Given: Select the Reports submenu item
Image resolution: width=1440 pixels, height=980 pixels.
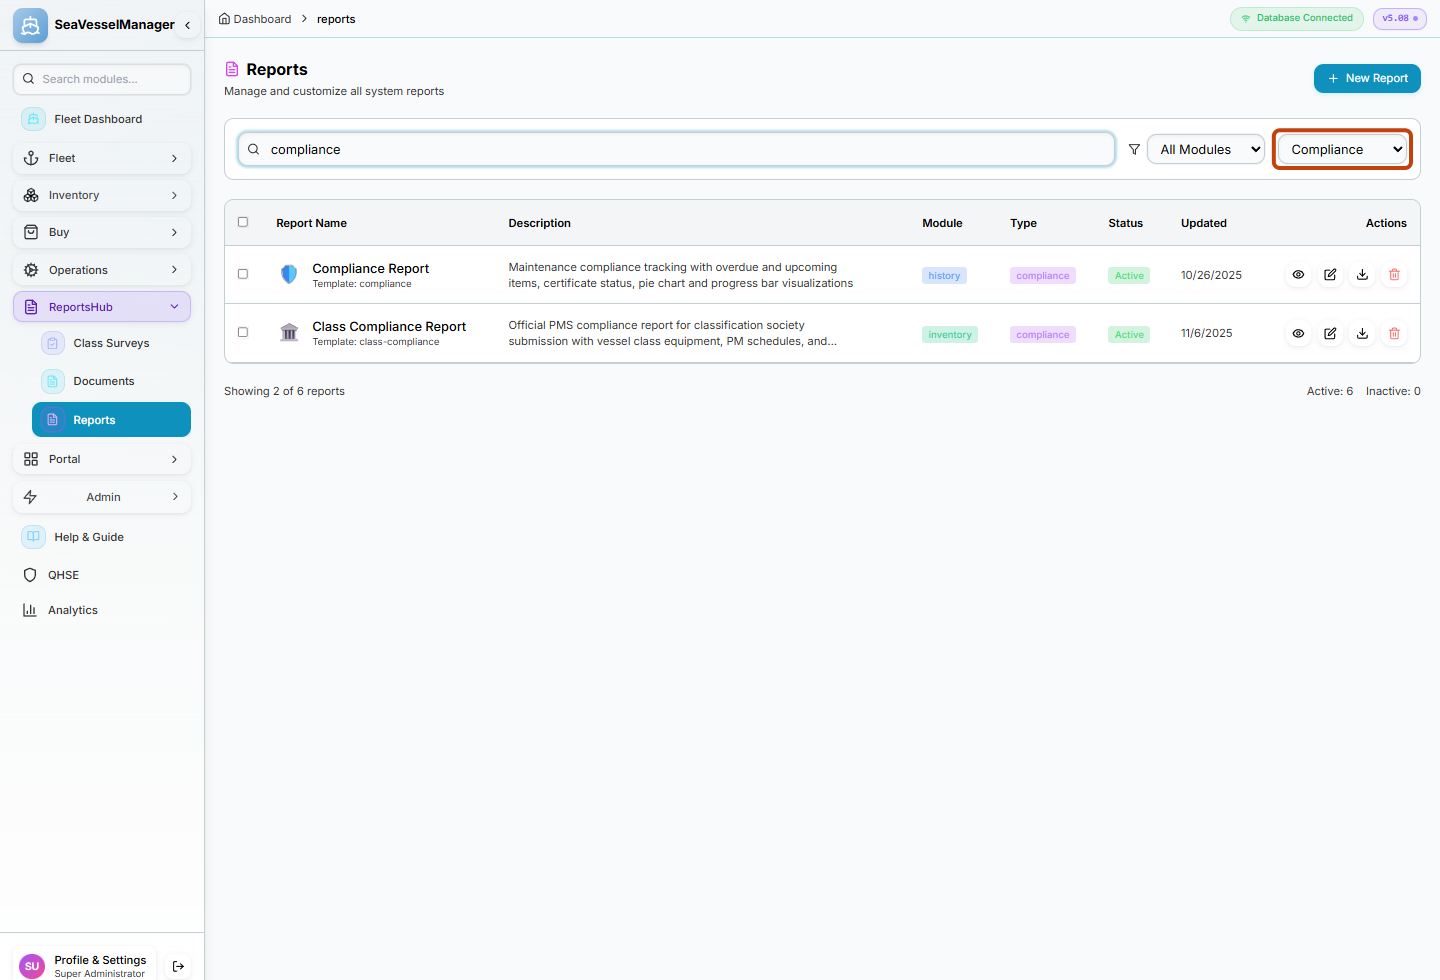Looking at the screenshot, I should (111, 420).
